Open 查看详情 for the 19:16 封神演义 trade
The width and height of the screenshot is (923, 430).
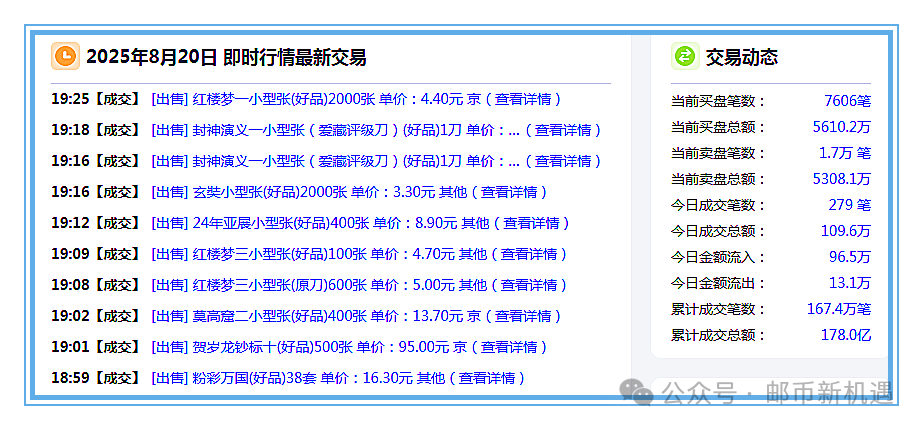[x=568, y=161]
